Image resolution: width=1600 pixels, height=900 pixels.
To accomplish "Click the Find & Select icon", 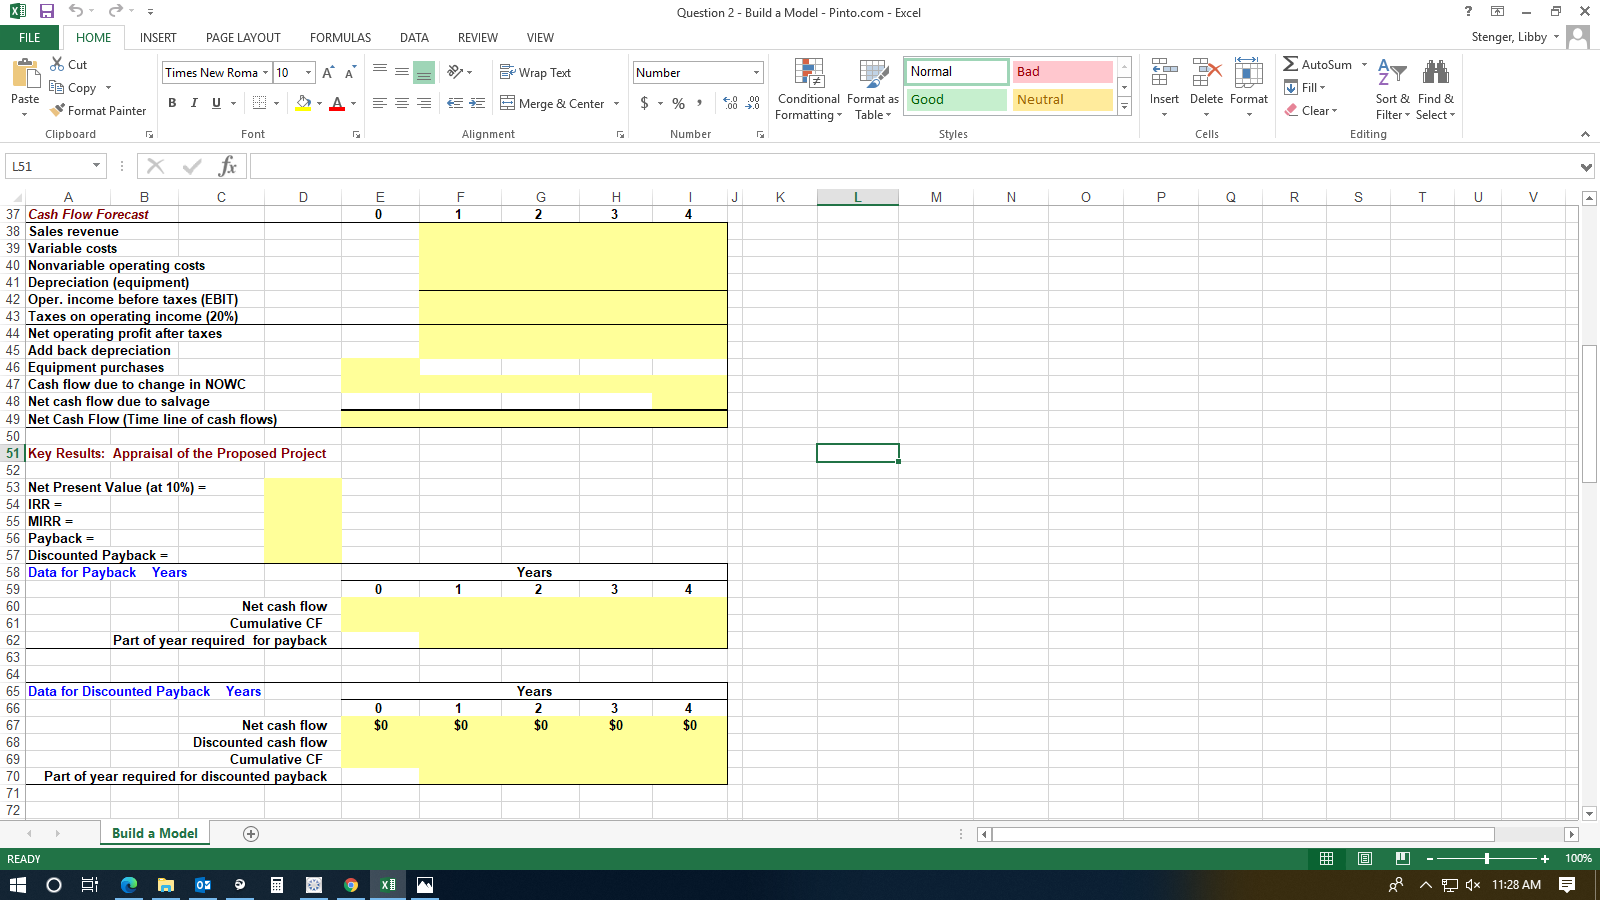I will [x=1435, y=88].
